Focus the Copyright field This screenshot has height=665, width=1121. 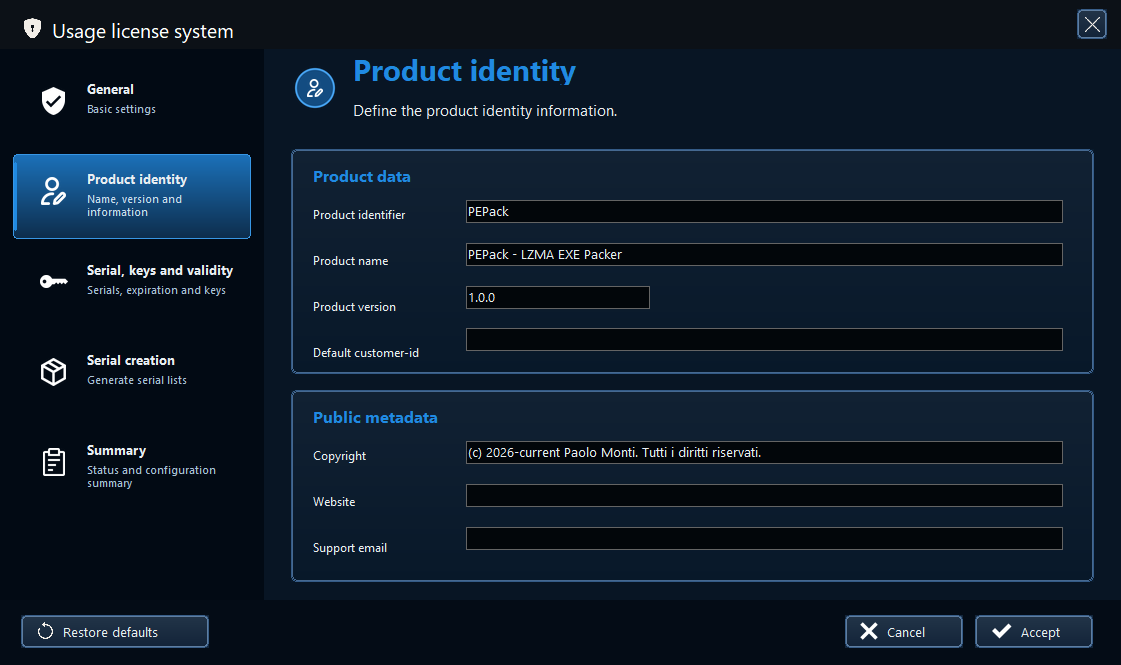(764, 453)
